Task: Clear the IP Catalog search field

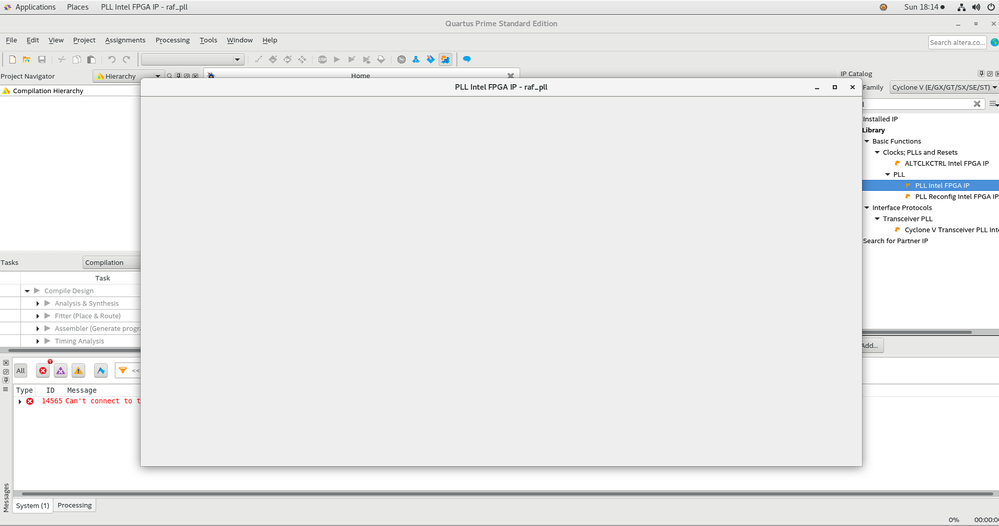Action: (977, 104)
